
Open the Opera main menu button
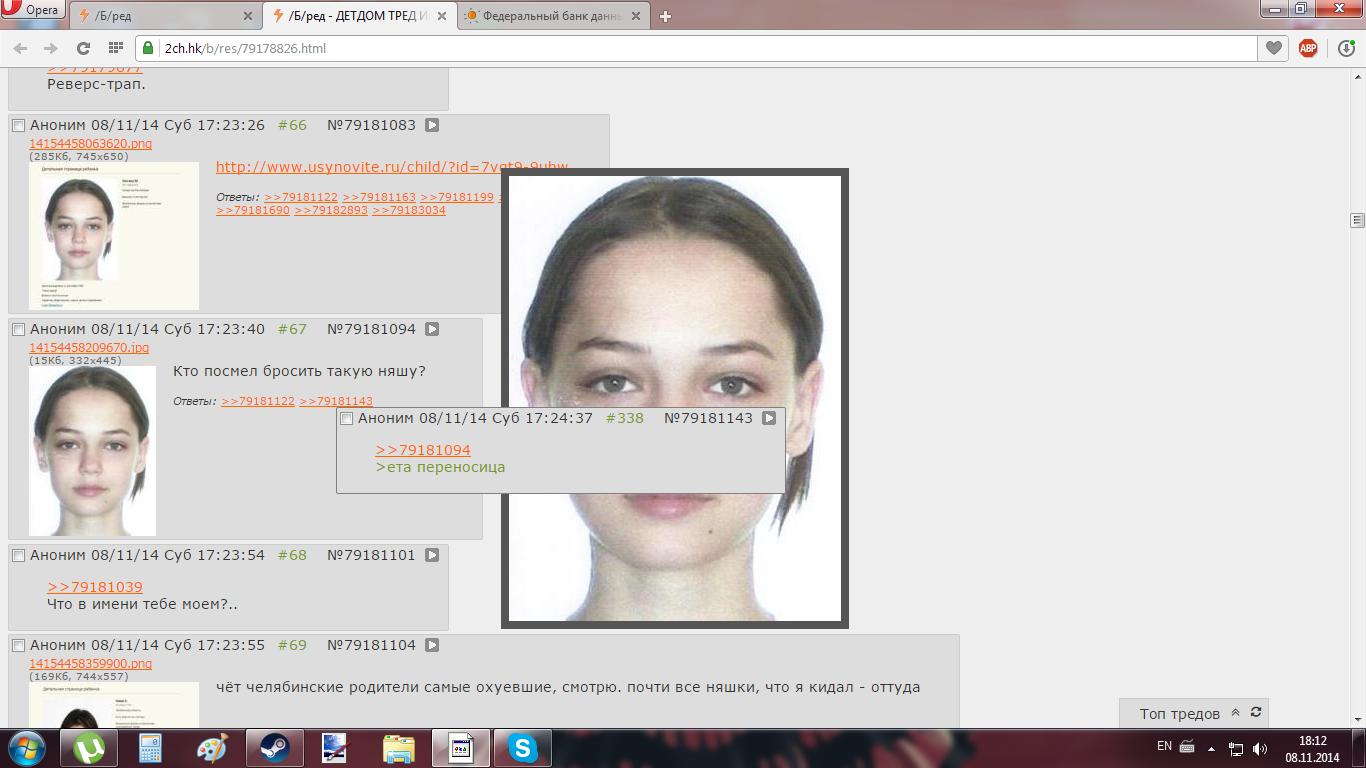pos(33,10)
